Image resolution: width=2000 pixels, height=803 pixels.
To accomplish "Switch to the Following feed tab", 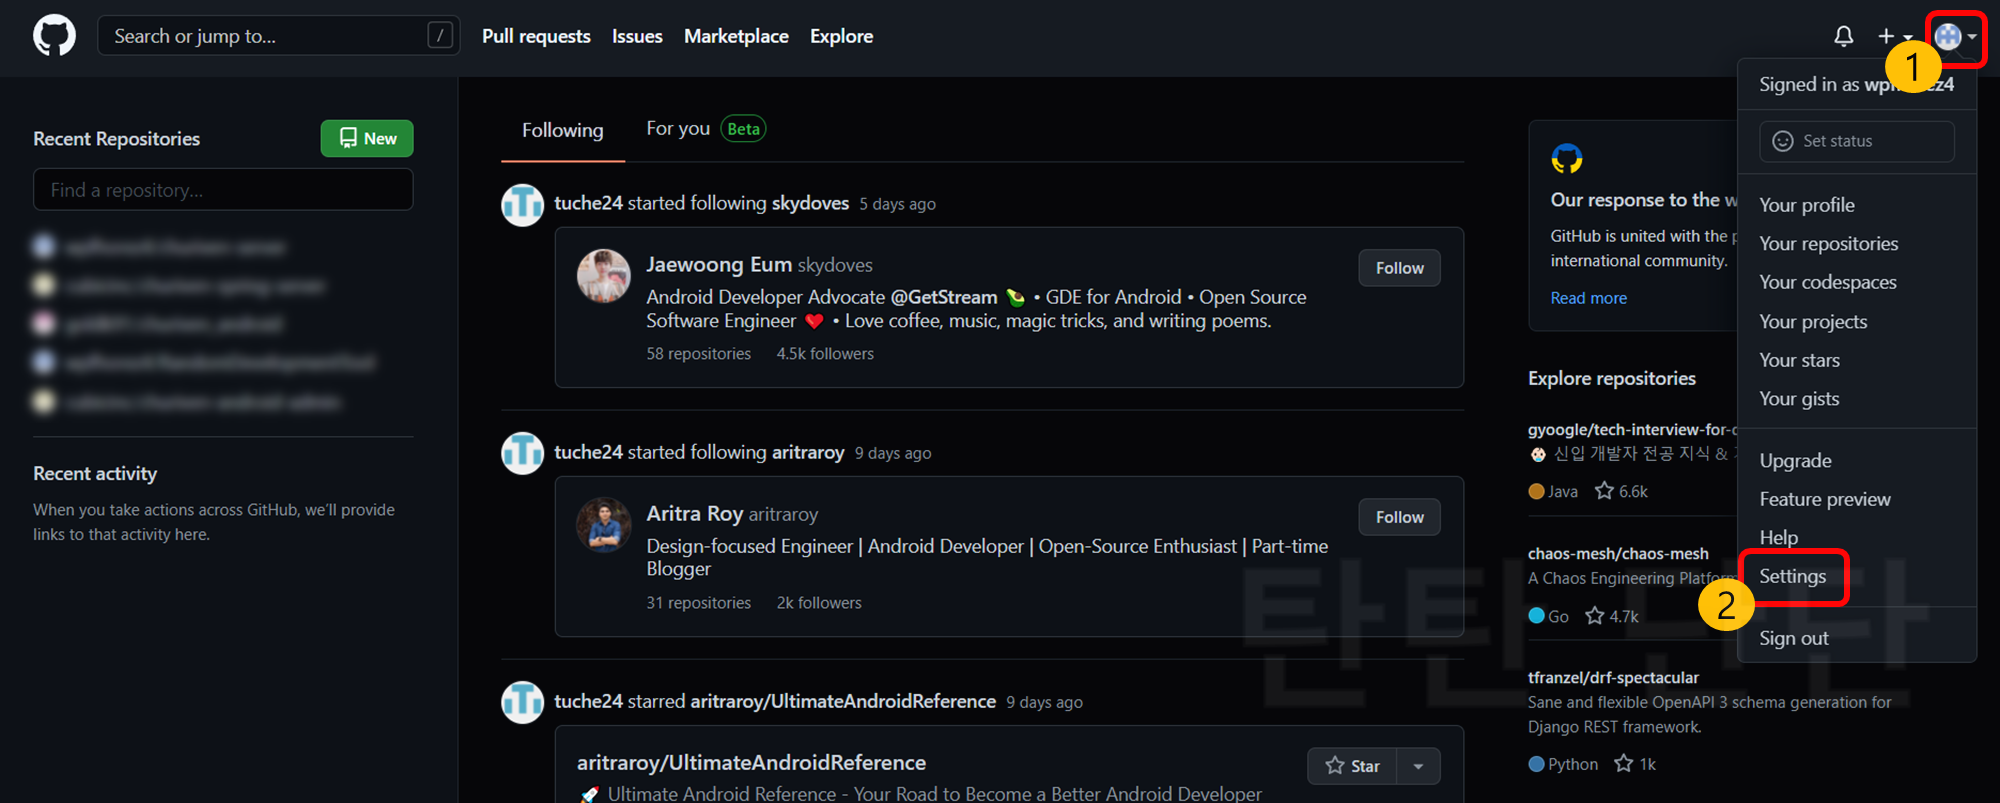I will 563,130.
